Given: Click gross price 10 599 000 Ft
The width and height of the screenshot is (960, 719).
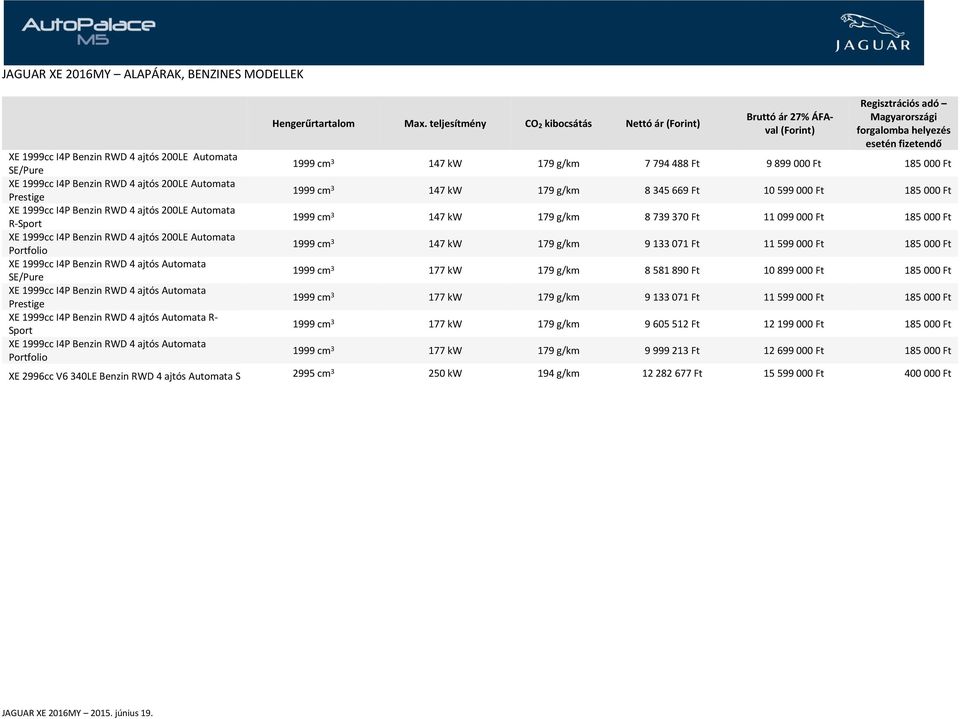Looking at the screenshot, I should (793, 190).
